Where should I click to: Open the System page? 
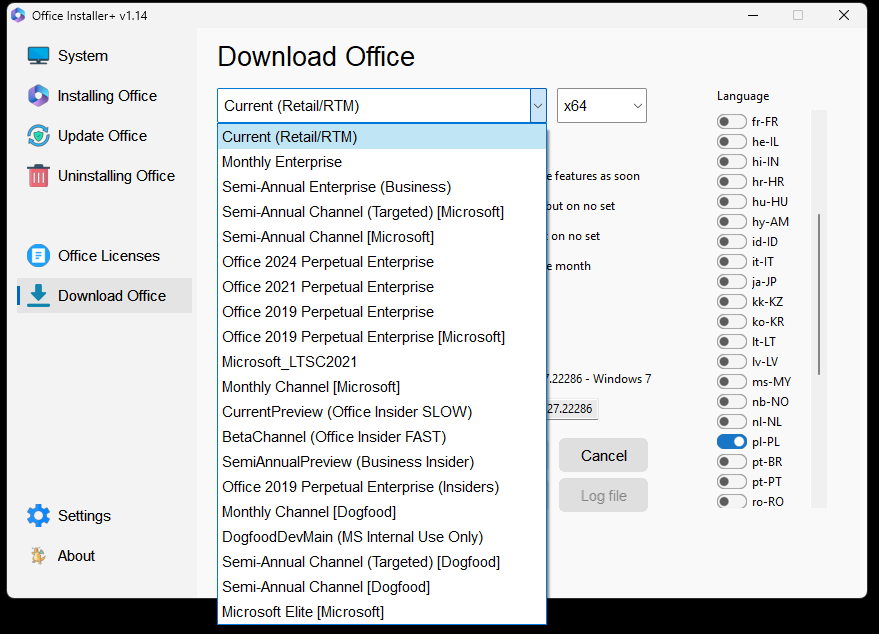pyautogui.click(x=83, y=55)
